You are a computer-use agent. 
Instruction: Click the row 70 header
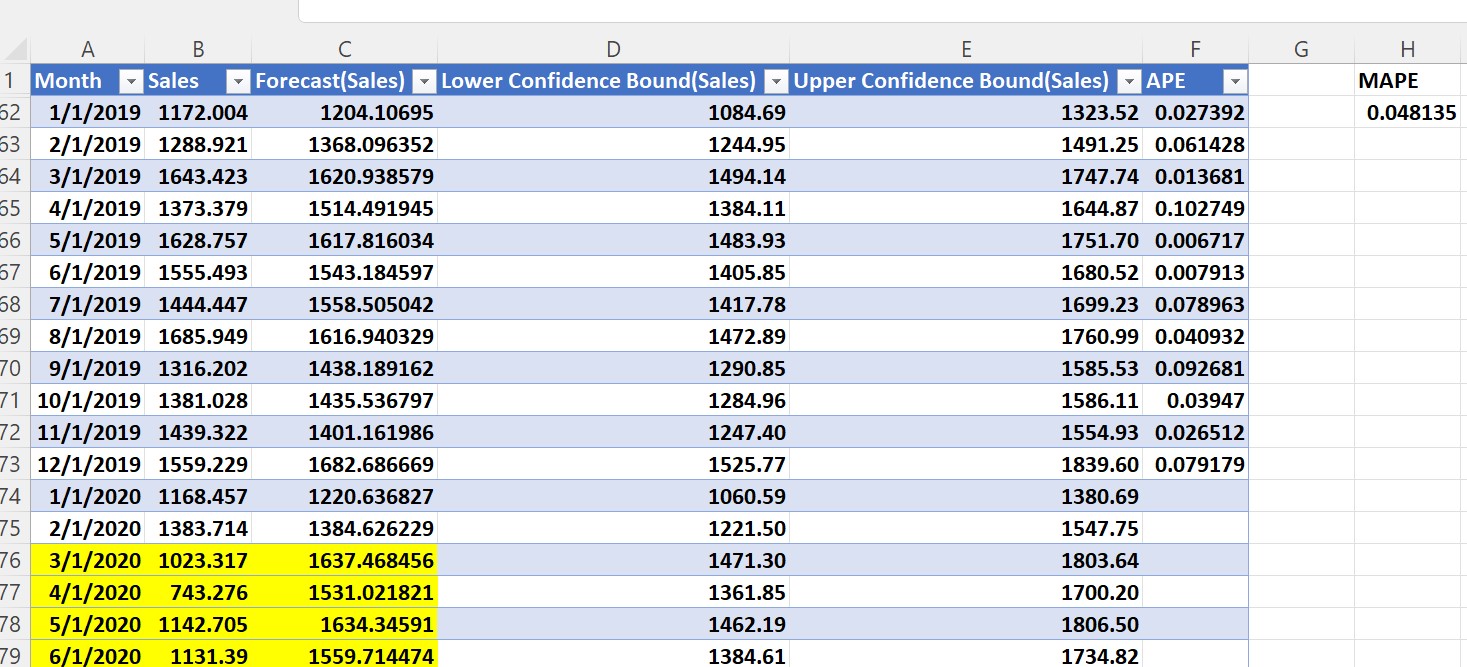12,369
